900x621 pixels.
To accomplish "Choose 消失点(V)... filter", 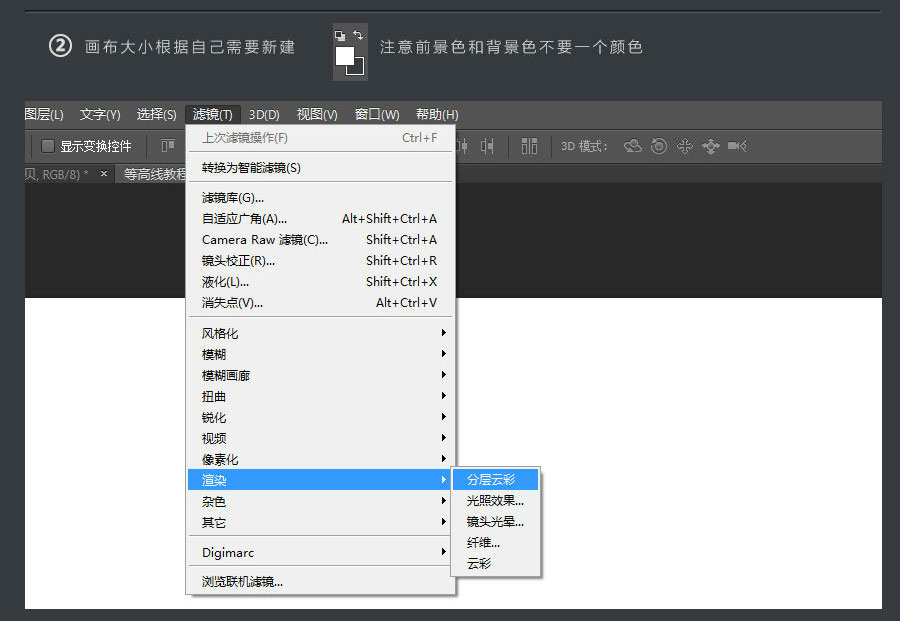I will coord(320,302).
